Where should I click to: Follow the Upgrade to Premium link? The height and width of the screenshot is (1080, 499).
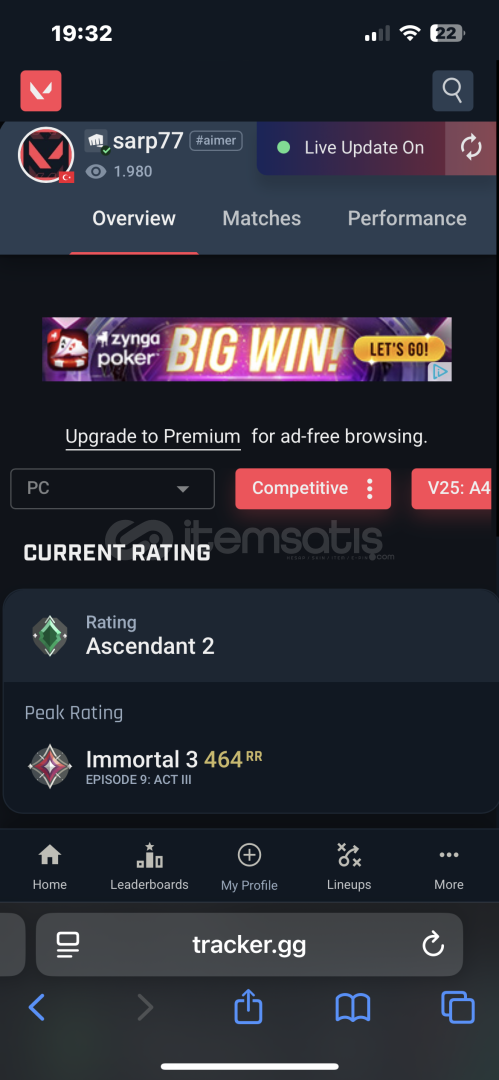pos(153,437)
